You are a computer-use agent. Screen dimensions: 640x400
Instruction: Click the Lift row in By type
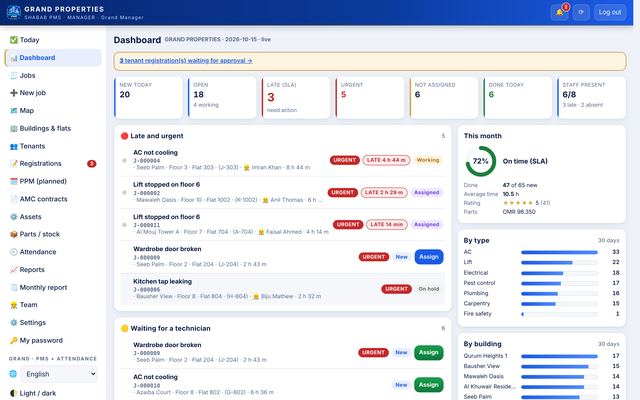(541, 262)
